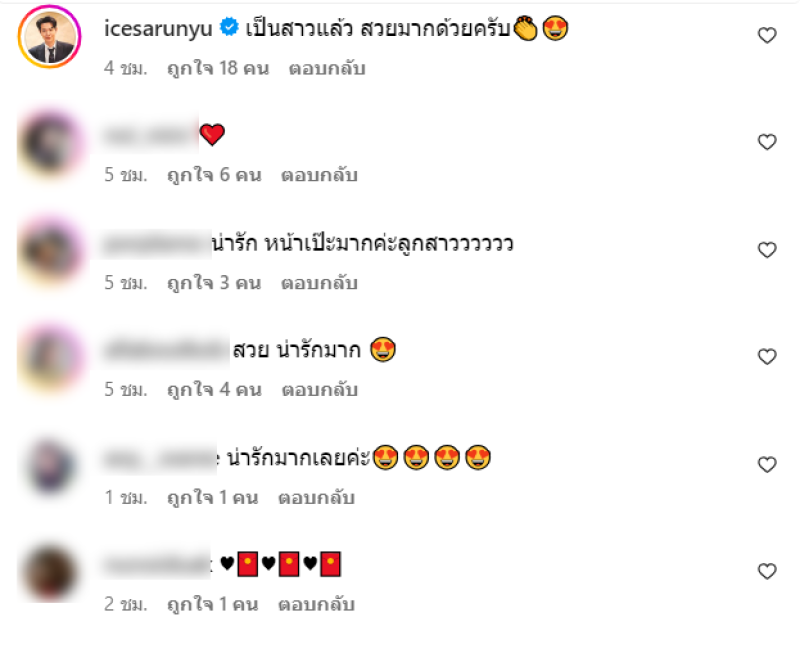Screen dimensions: 800x653
Task: Open blurred avatar beside the red heart comment
Action: tap(49, 143)
